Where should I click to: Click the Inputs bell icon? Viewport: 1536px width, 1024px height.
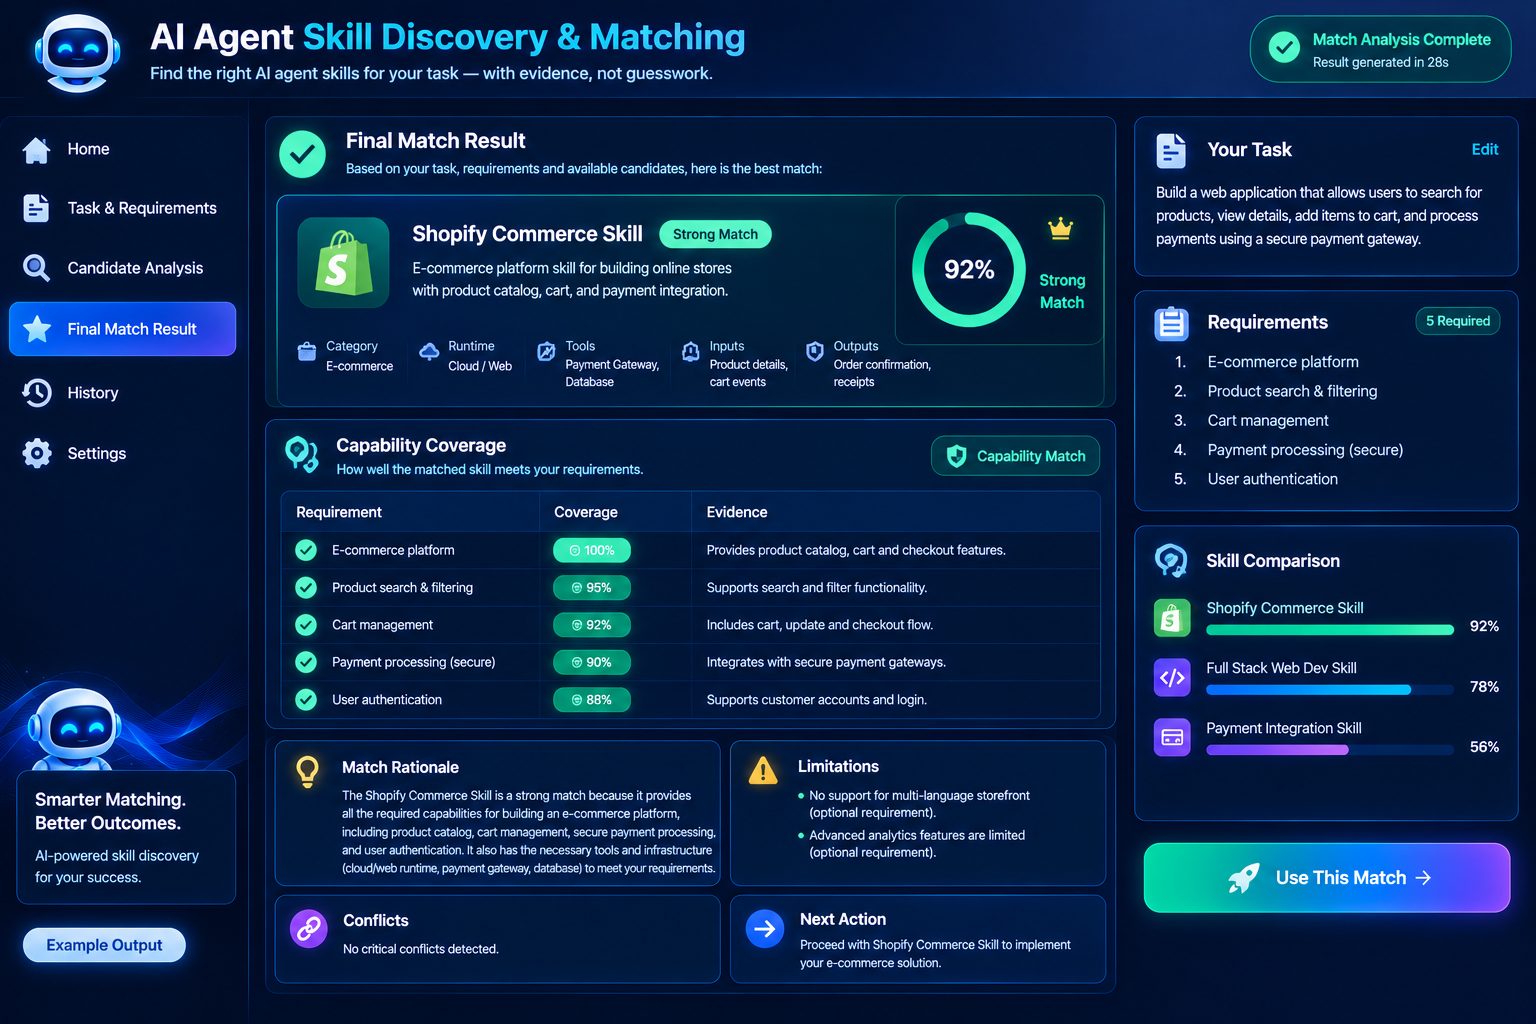691,352
